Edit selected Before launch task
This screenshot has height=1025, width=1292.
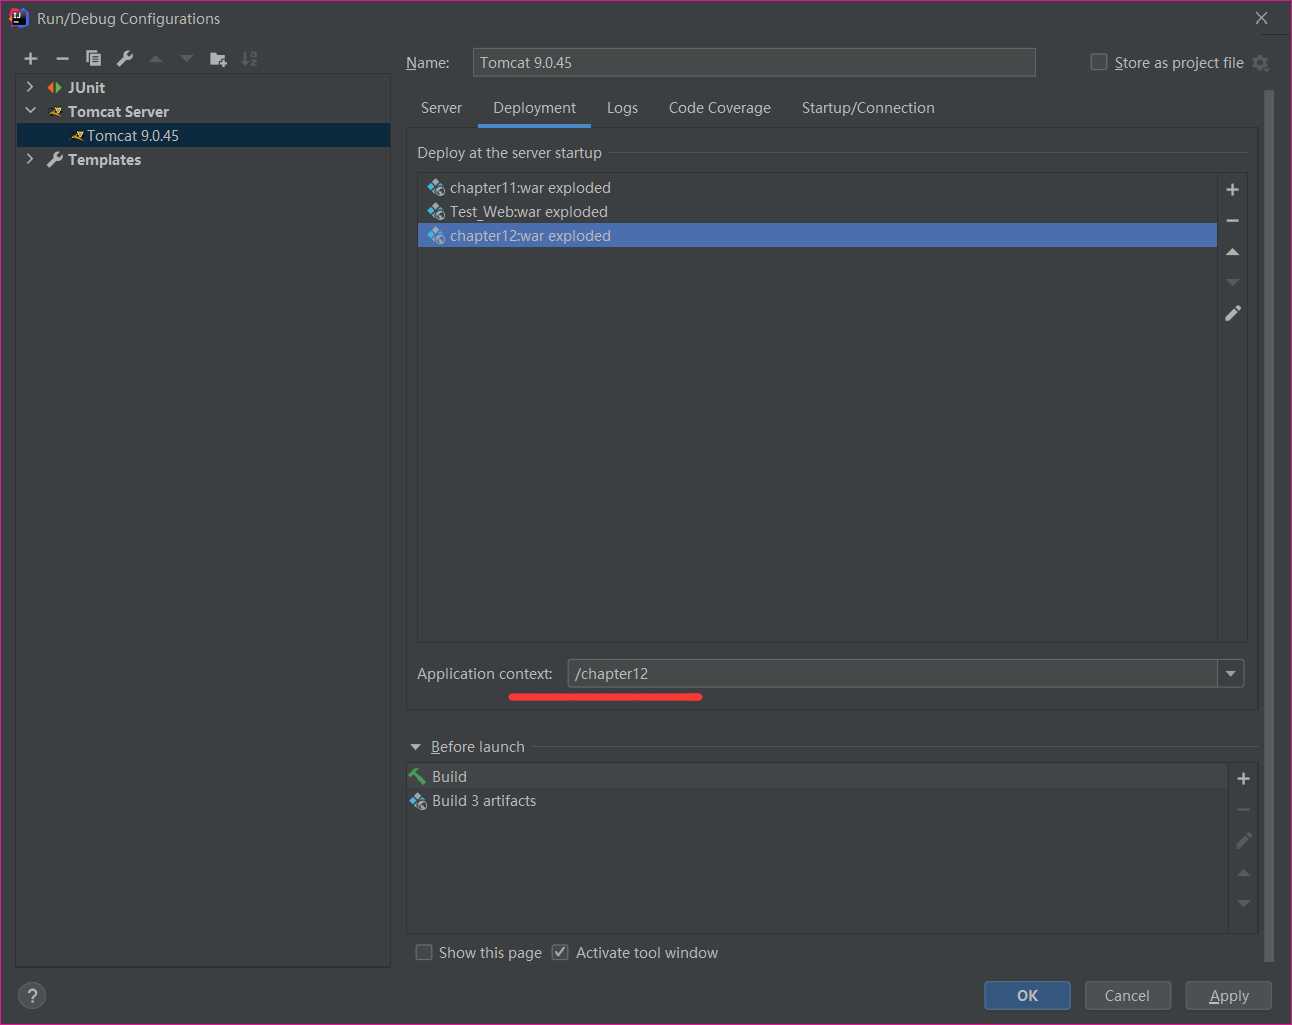pyautogui.click(x=1243, y=841)
